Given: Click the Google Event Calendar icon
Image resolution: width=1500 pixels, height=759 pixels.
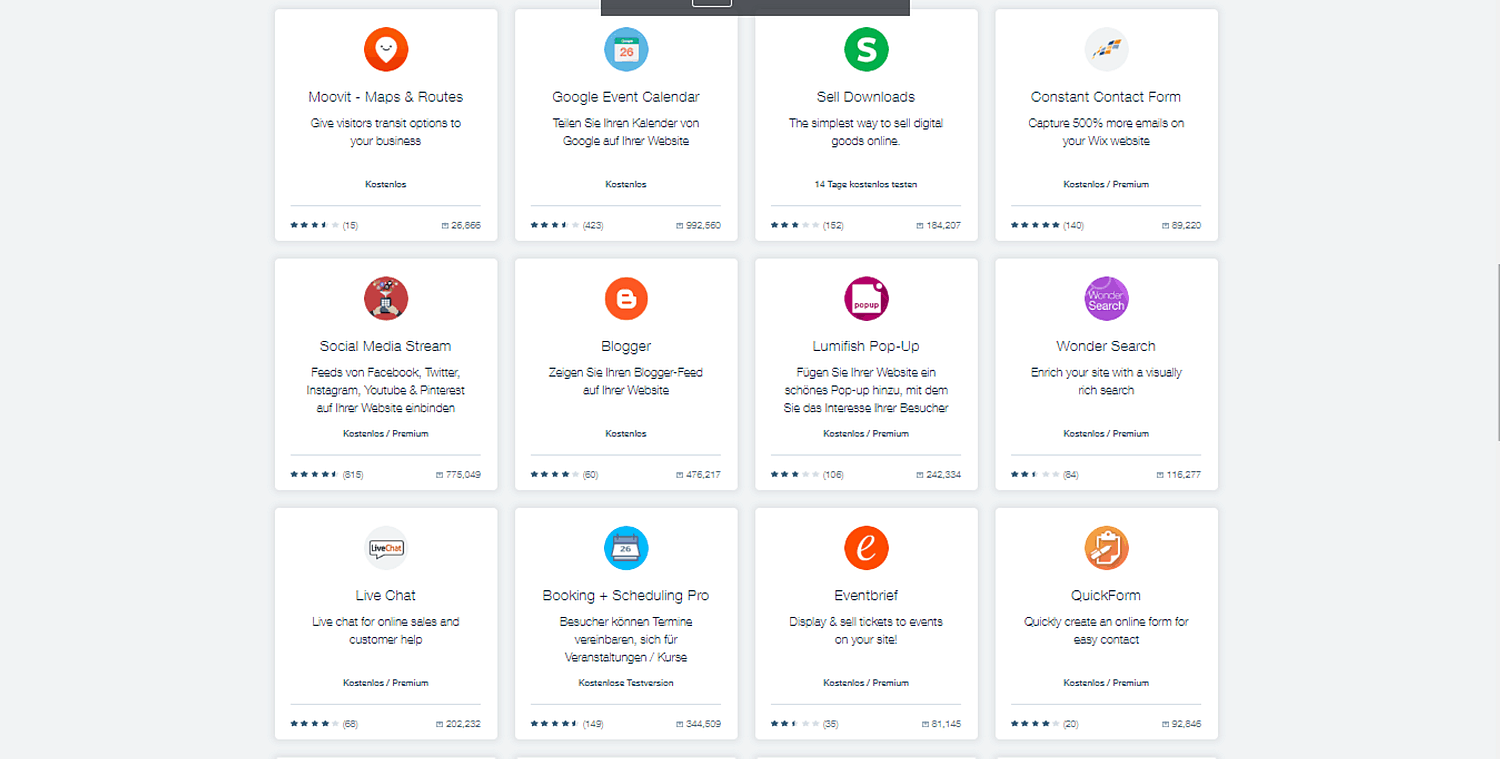Looking at the screenshot, I should 626,50.
